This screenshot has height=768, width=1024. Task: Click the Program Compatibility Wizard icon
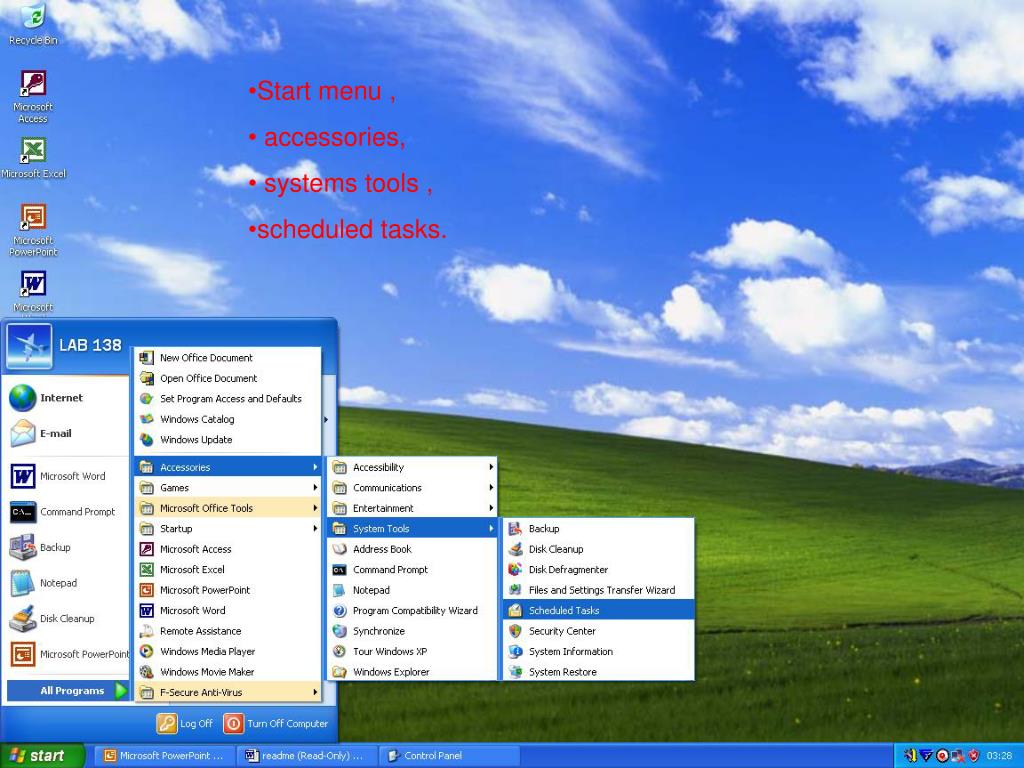click(340, 611)
